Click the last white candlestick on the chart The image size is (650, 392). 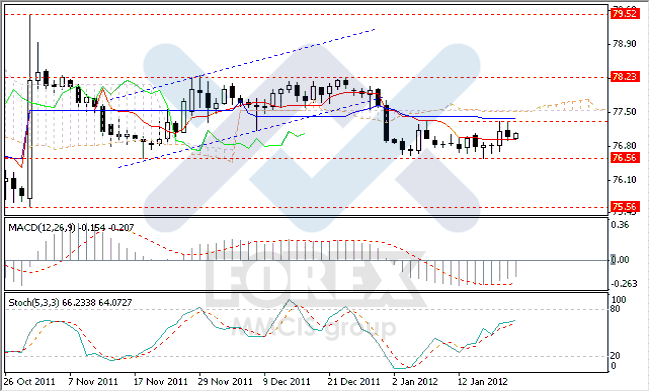(516, 136)
